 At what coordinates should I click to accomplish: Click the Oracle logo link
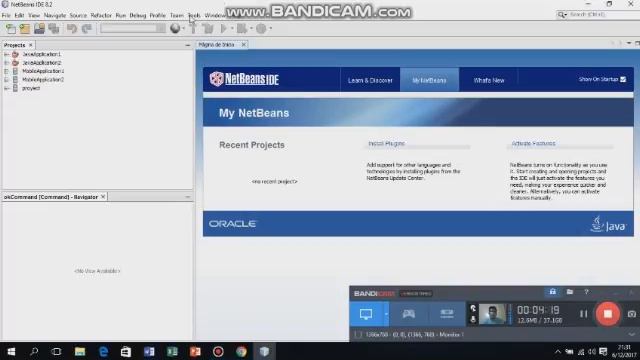[x=232, y=224]
